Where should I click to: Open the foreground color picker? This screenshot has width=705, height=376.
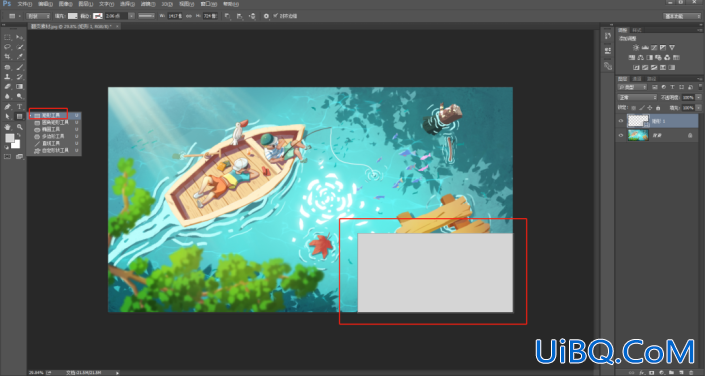[9, 138]
